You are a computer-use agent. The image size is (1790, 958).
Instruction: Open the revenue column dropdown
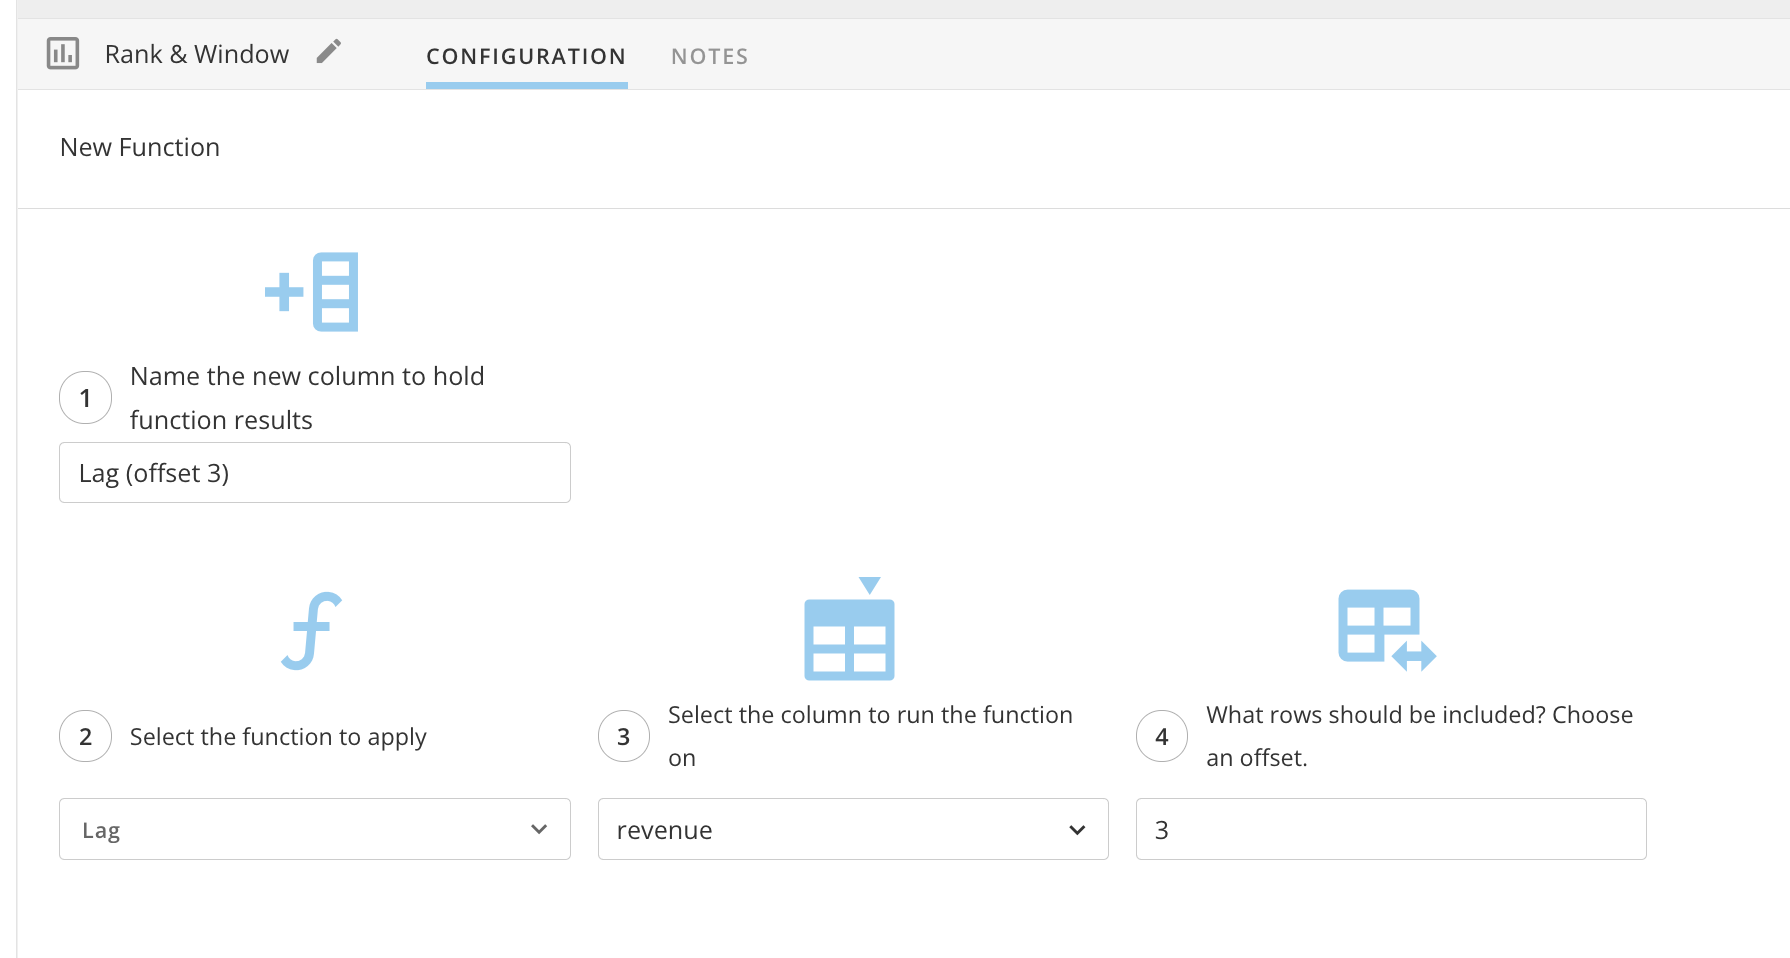pyautogui.click(x=852, y=829)
